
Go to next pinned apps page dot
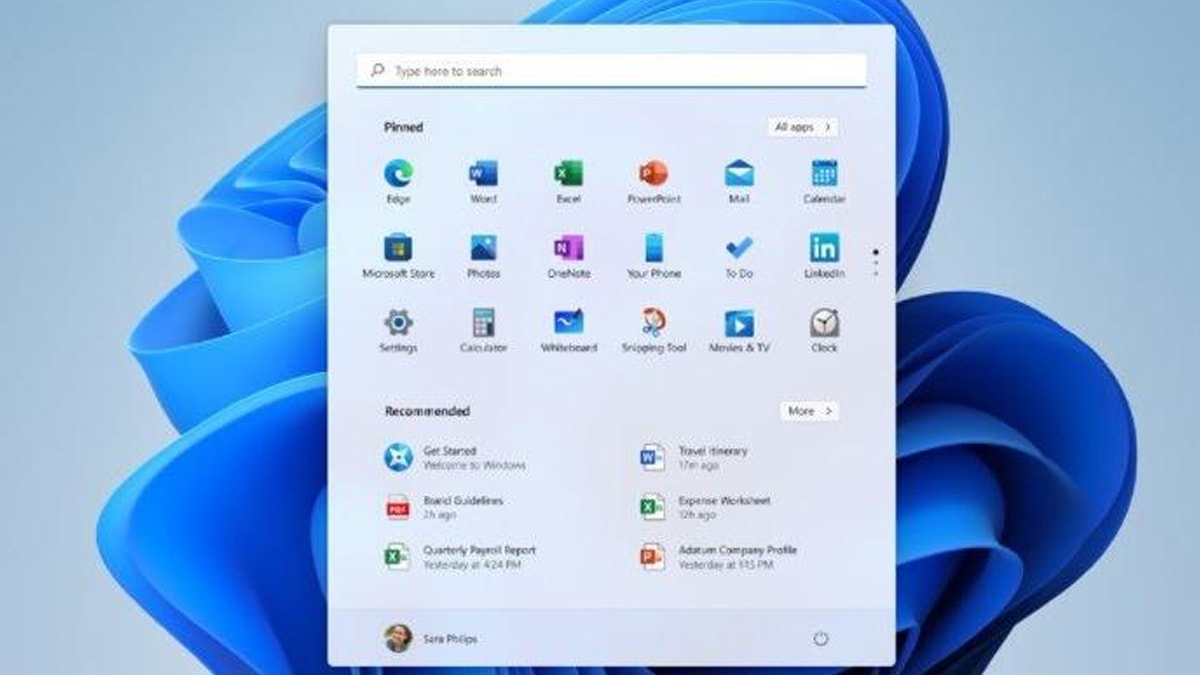(x=876, y=264)
